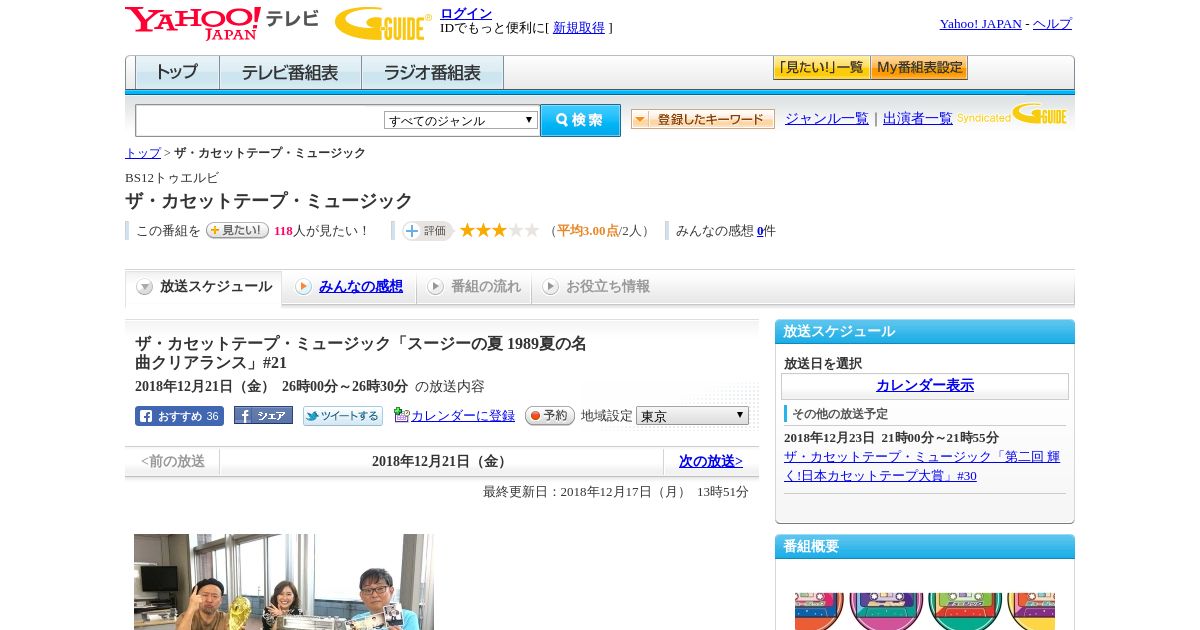Expand the 登録したキーワード dropdown
Screen dimensions: 1200x630
[702, 119]
